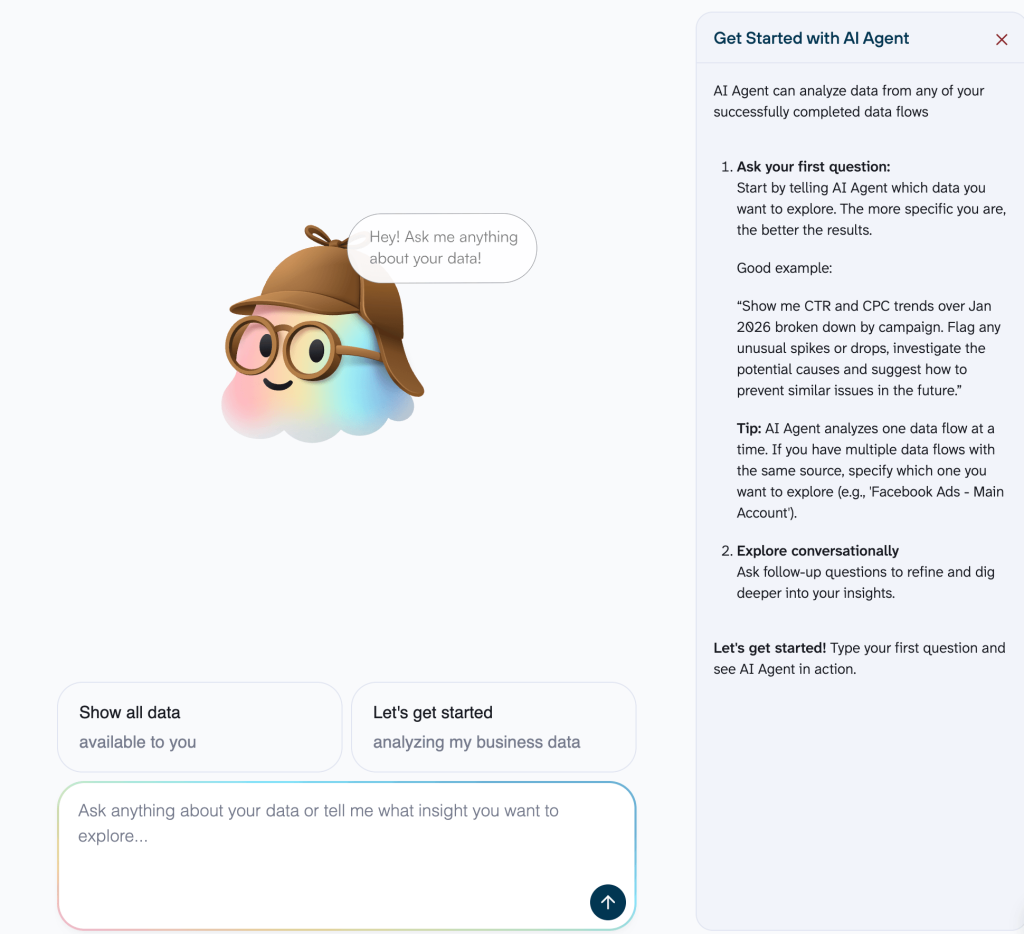
Task: Select the "Show all data" suggestion card
Action: (x=199, y=727)
